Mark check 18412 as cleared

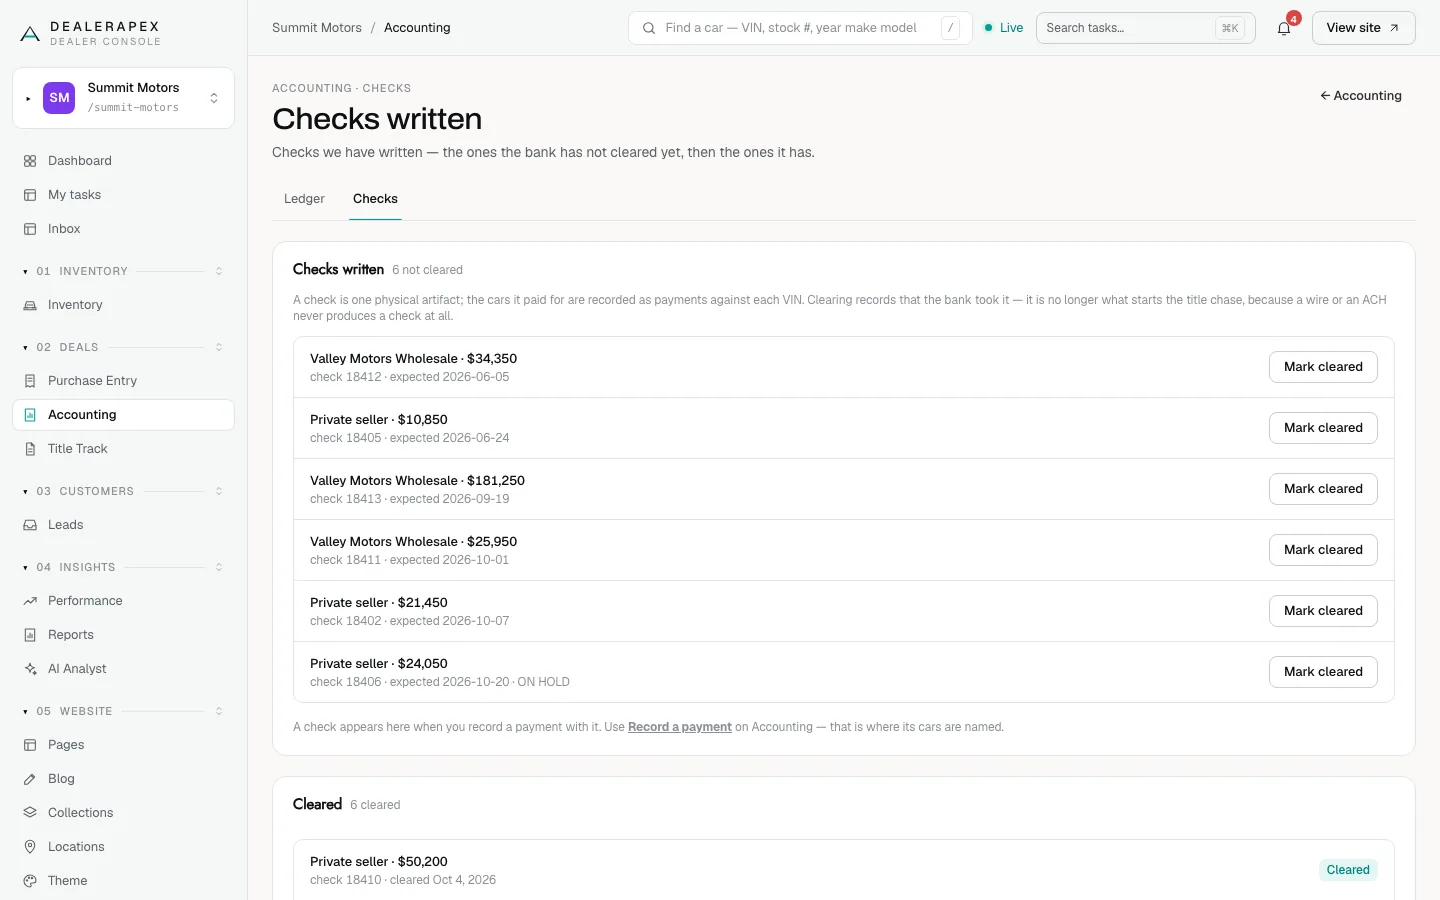pos(1323,367)
